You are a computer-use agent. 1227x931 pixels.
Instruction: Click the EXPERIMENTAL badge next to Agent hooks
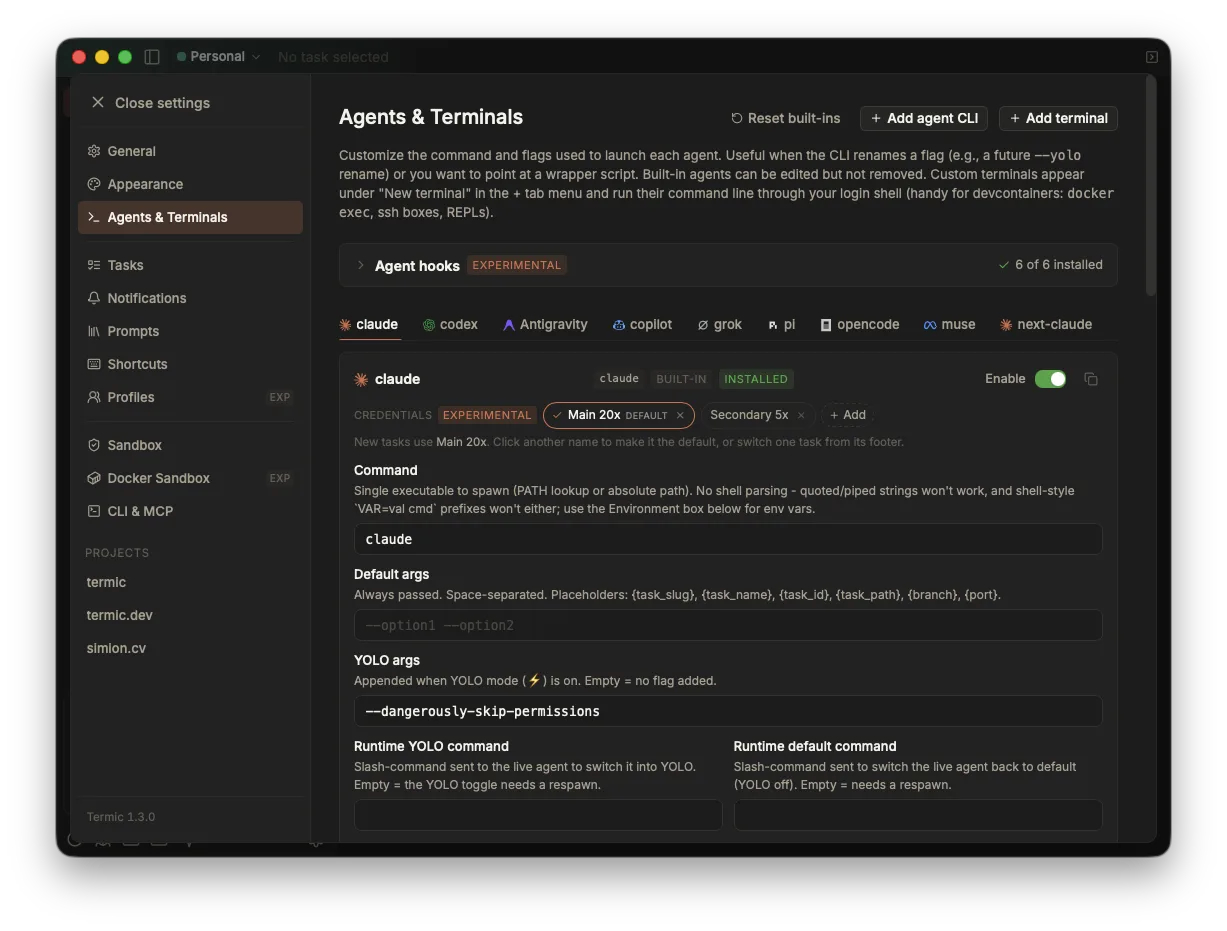tap(517, 265)
